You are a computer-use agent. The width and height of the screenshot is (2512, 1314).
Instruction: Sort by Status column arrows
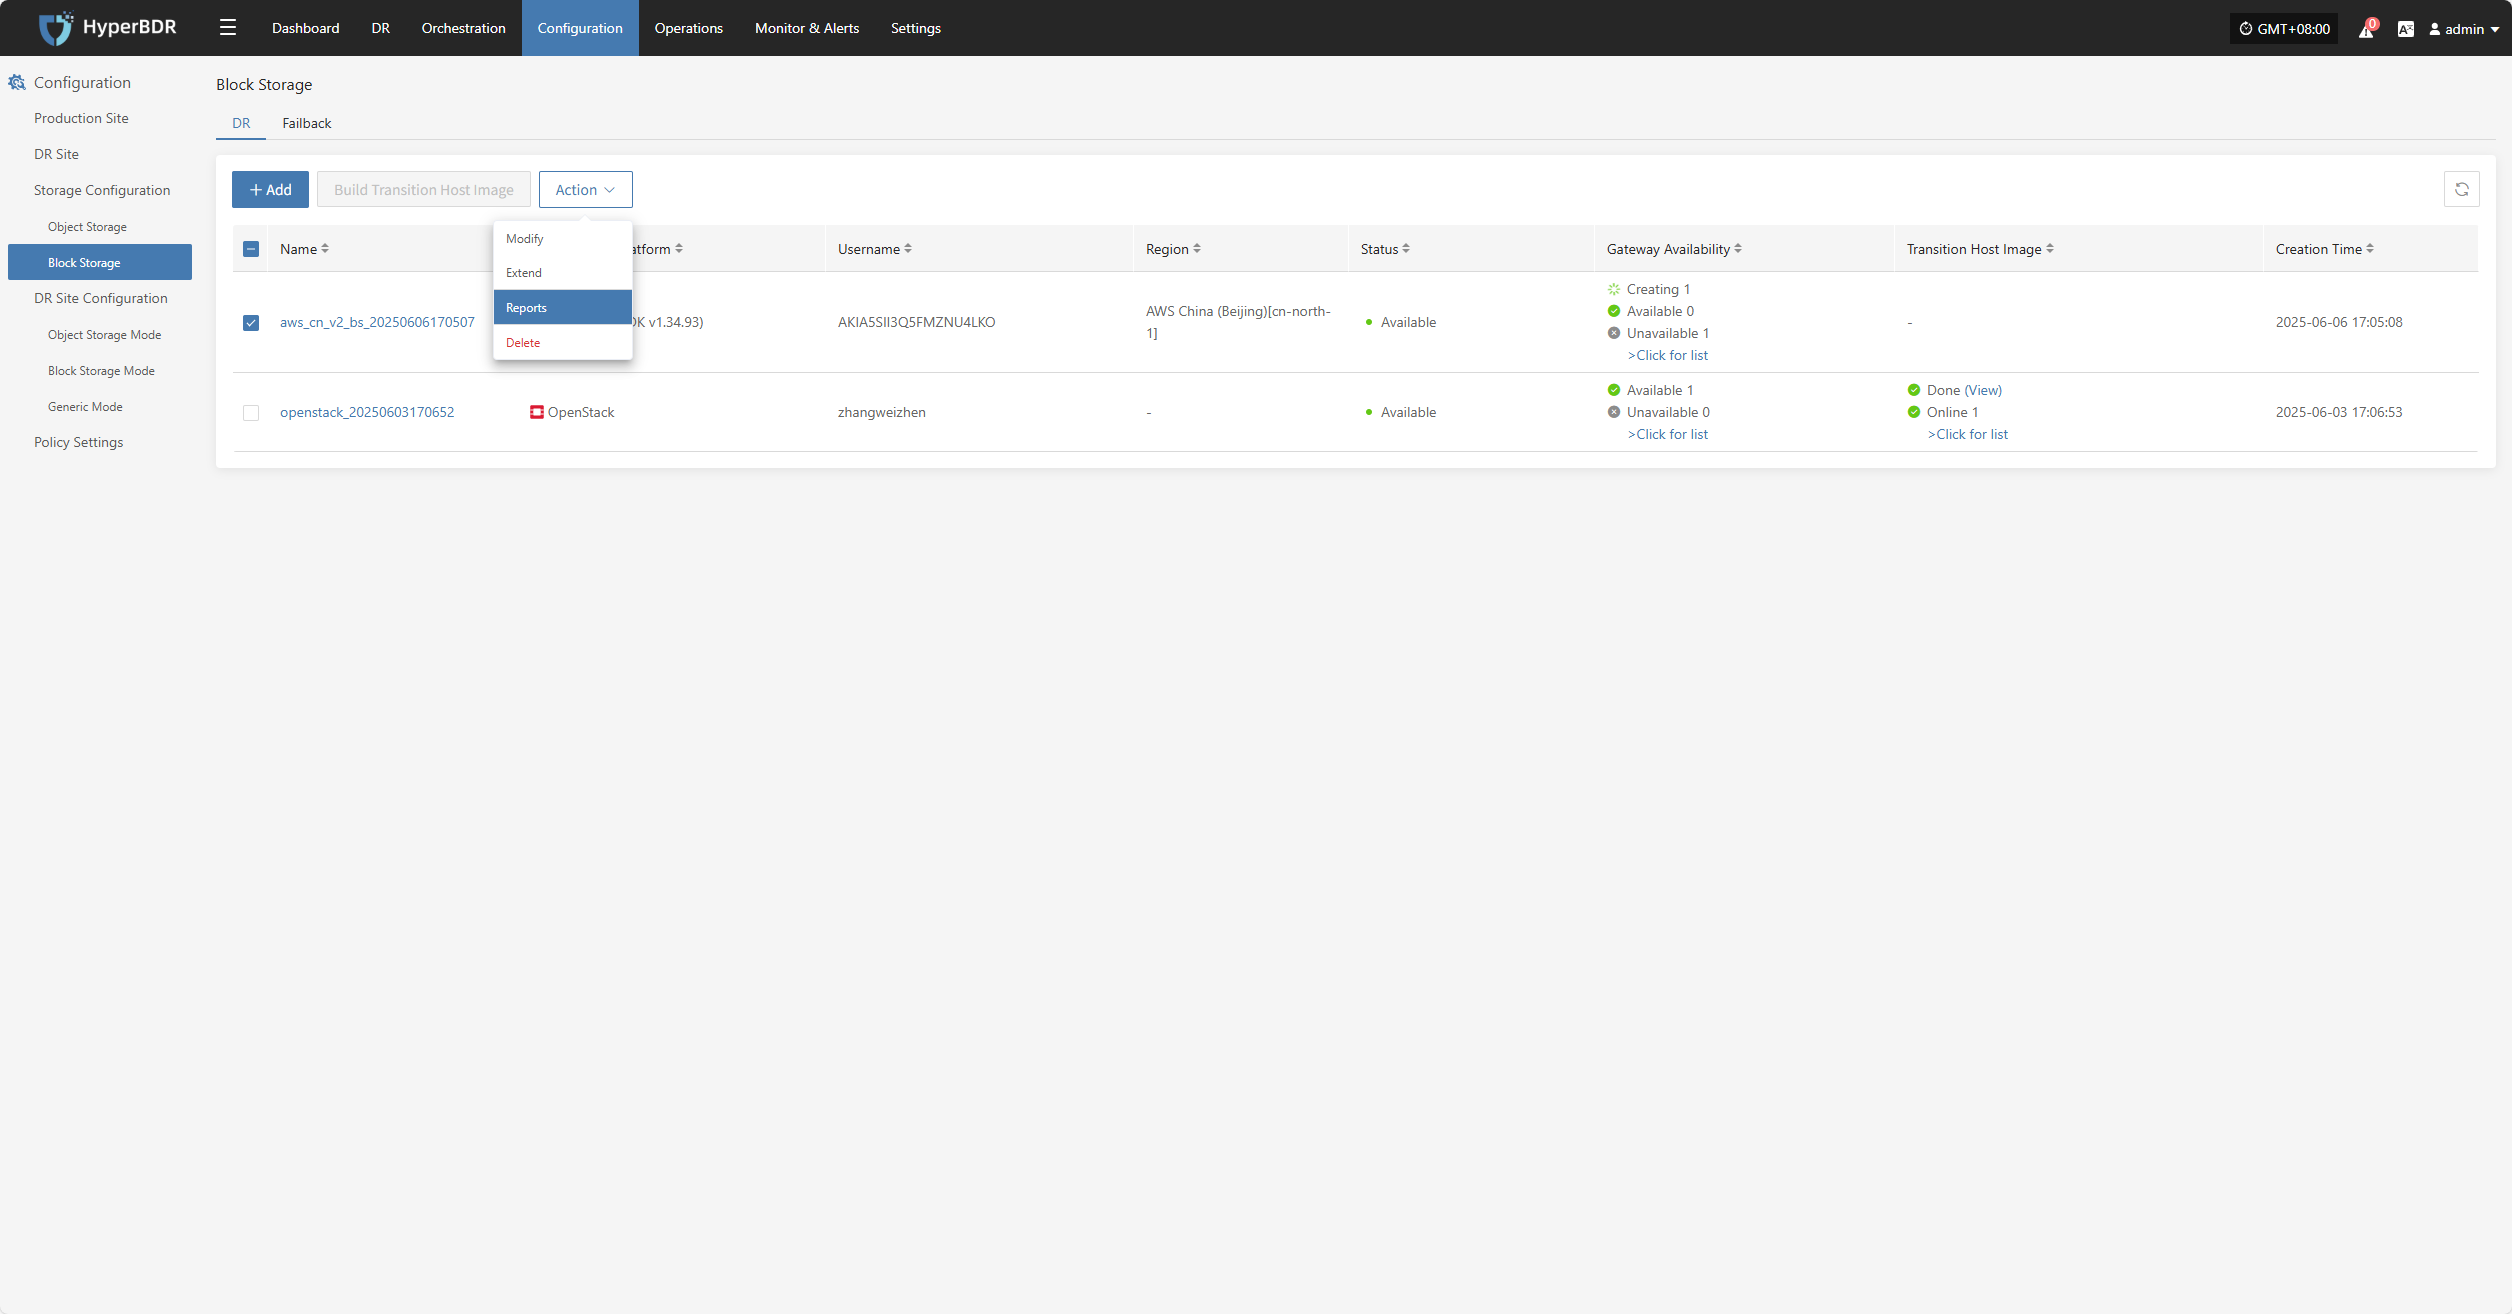[x=1406, y=249]
